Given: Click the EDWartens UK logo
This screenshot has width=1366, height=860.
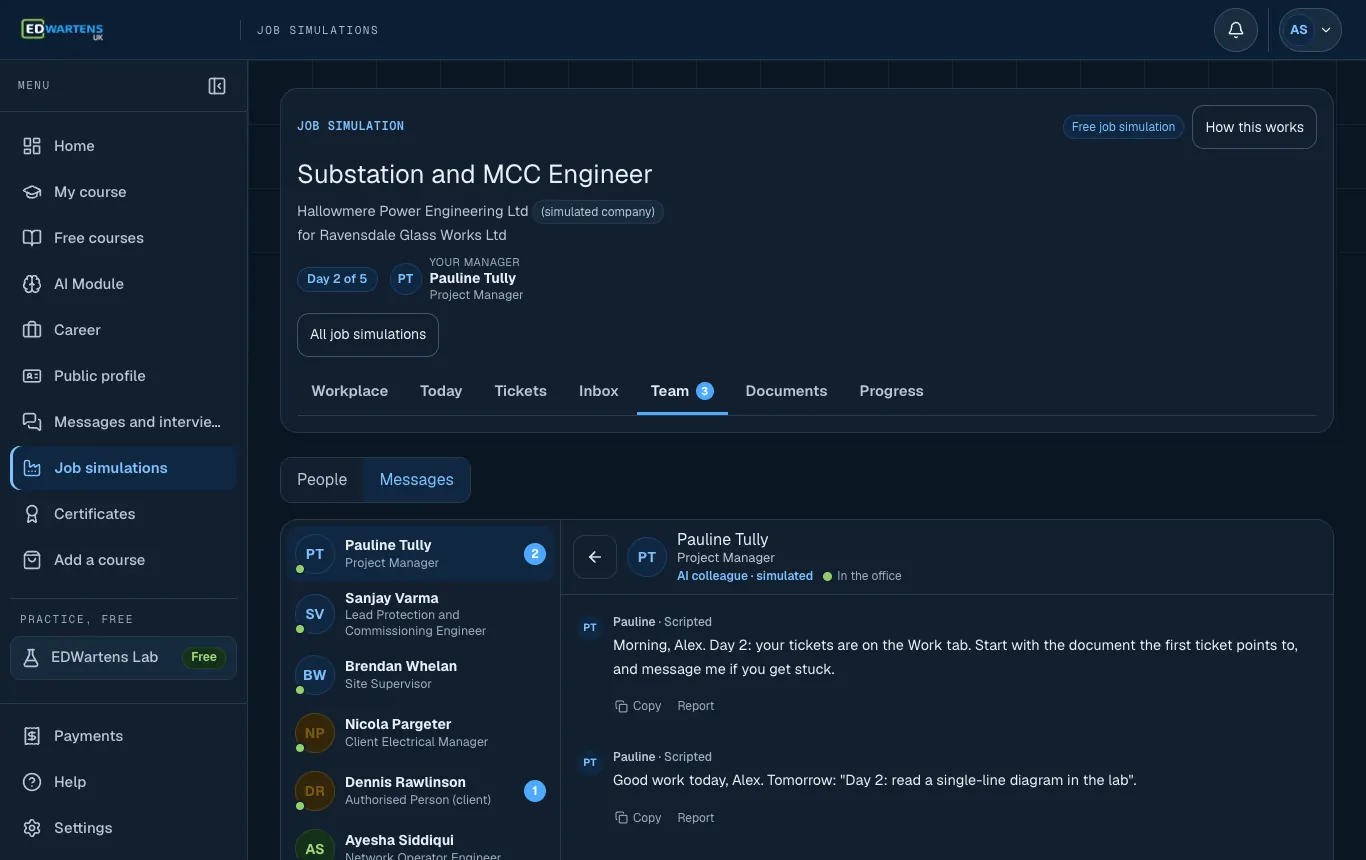Looking at the screenshot, I should click(62, 30).
